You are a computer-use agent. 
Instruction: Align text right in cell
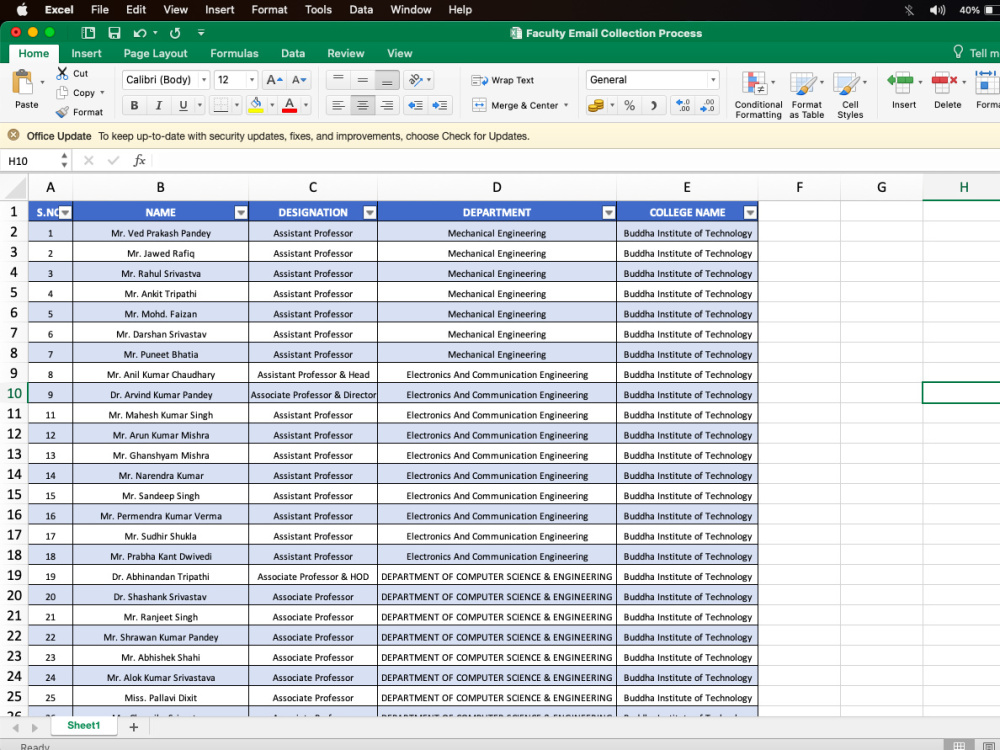tap(386, 105)
